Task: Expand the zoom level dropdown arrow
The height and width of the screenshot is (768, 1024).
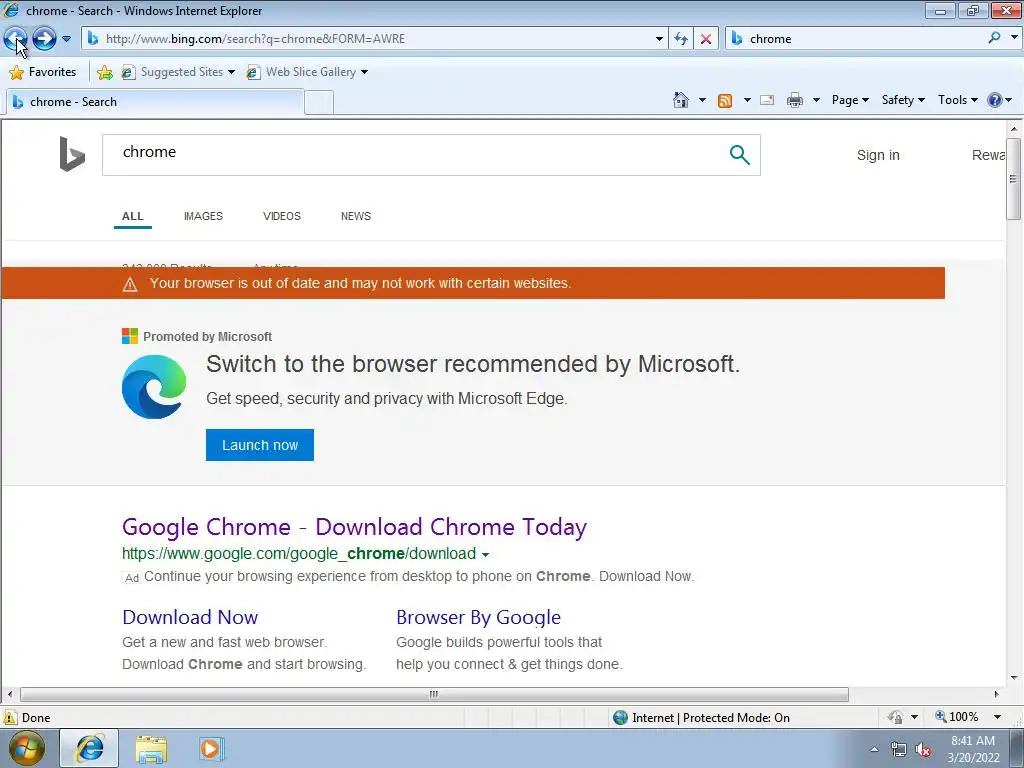Action: click(997, 717)
